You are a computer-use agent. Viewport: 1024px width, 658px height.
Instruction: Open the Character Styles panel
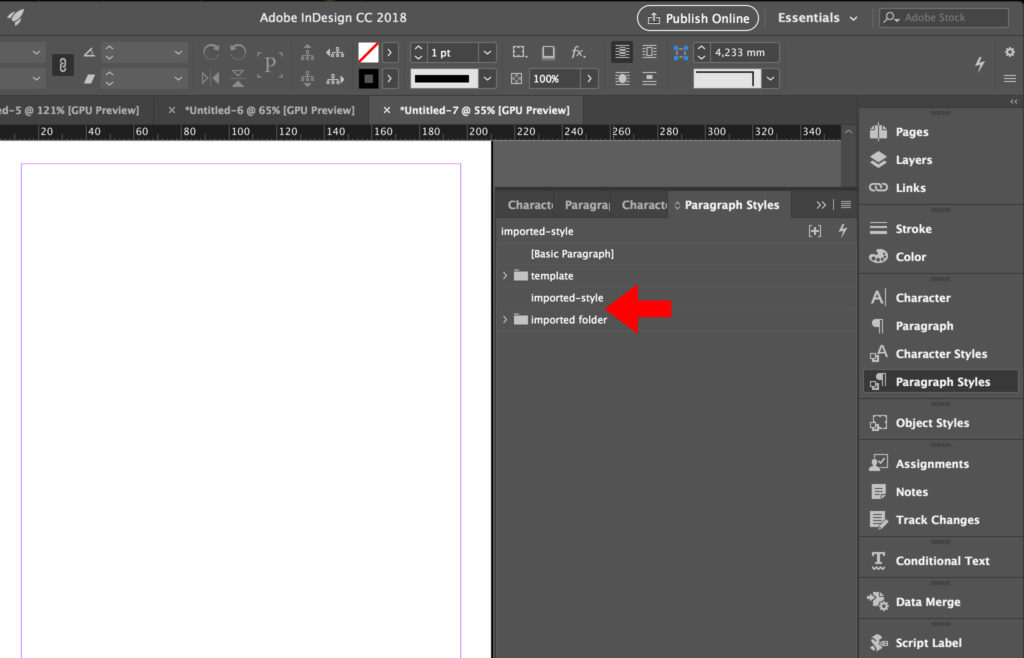click(940, 353)
